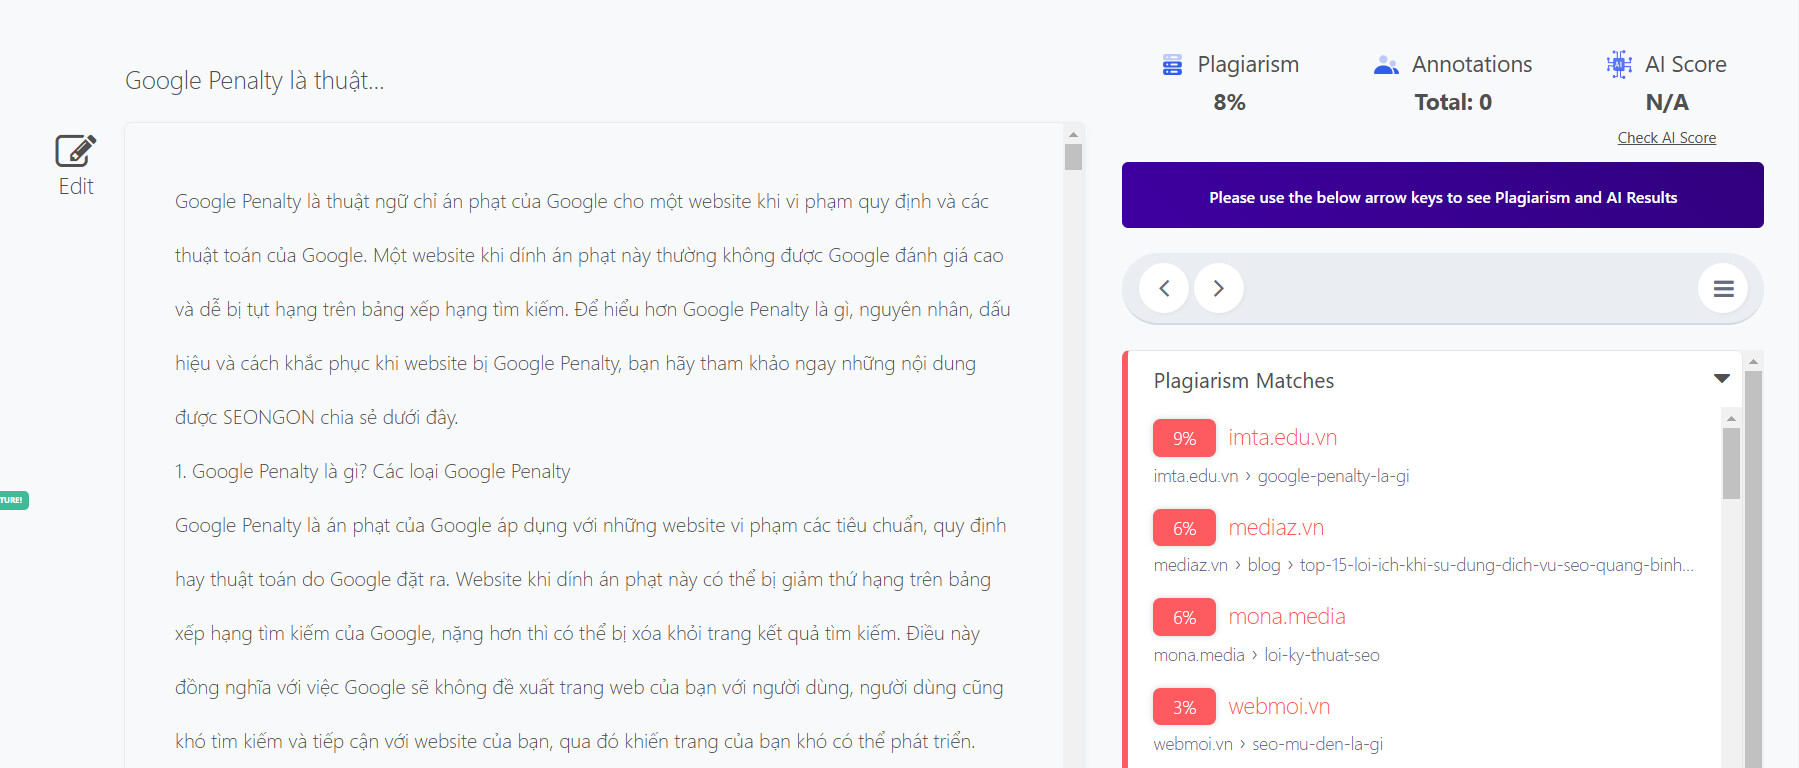
Task: Click the Annotations label
Action: pos(1472,65)
